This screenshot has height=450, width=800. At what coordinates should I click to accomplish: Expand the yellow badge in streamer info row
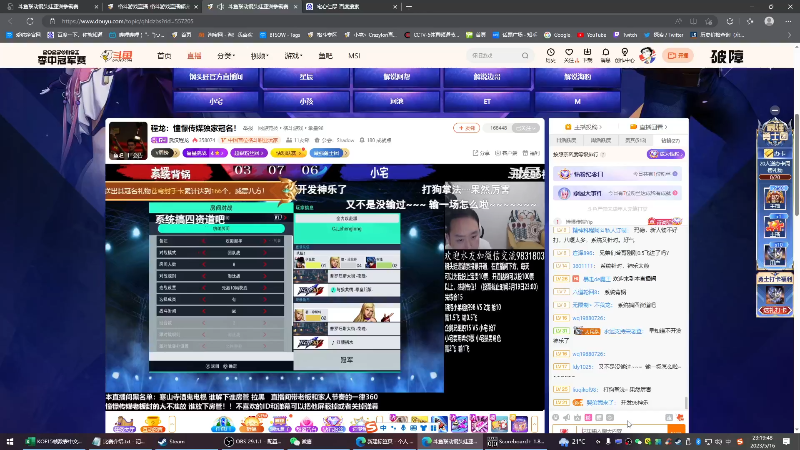[x=290, y=153]
